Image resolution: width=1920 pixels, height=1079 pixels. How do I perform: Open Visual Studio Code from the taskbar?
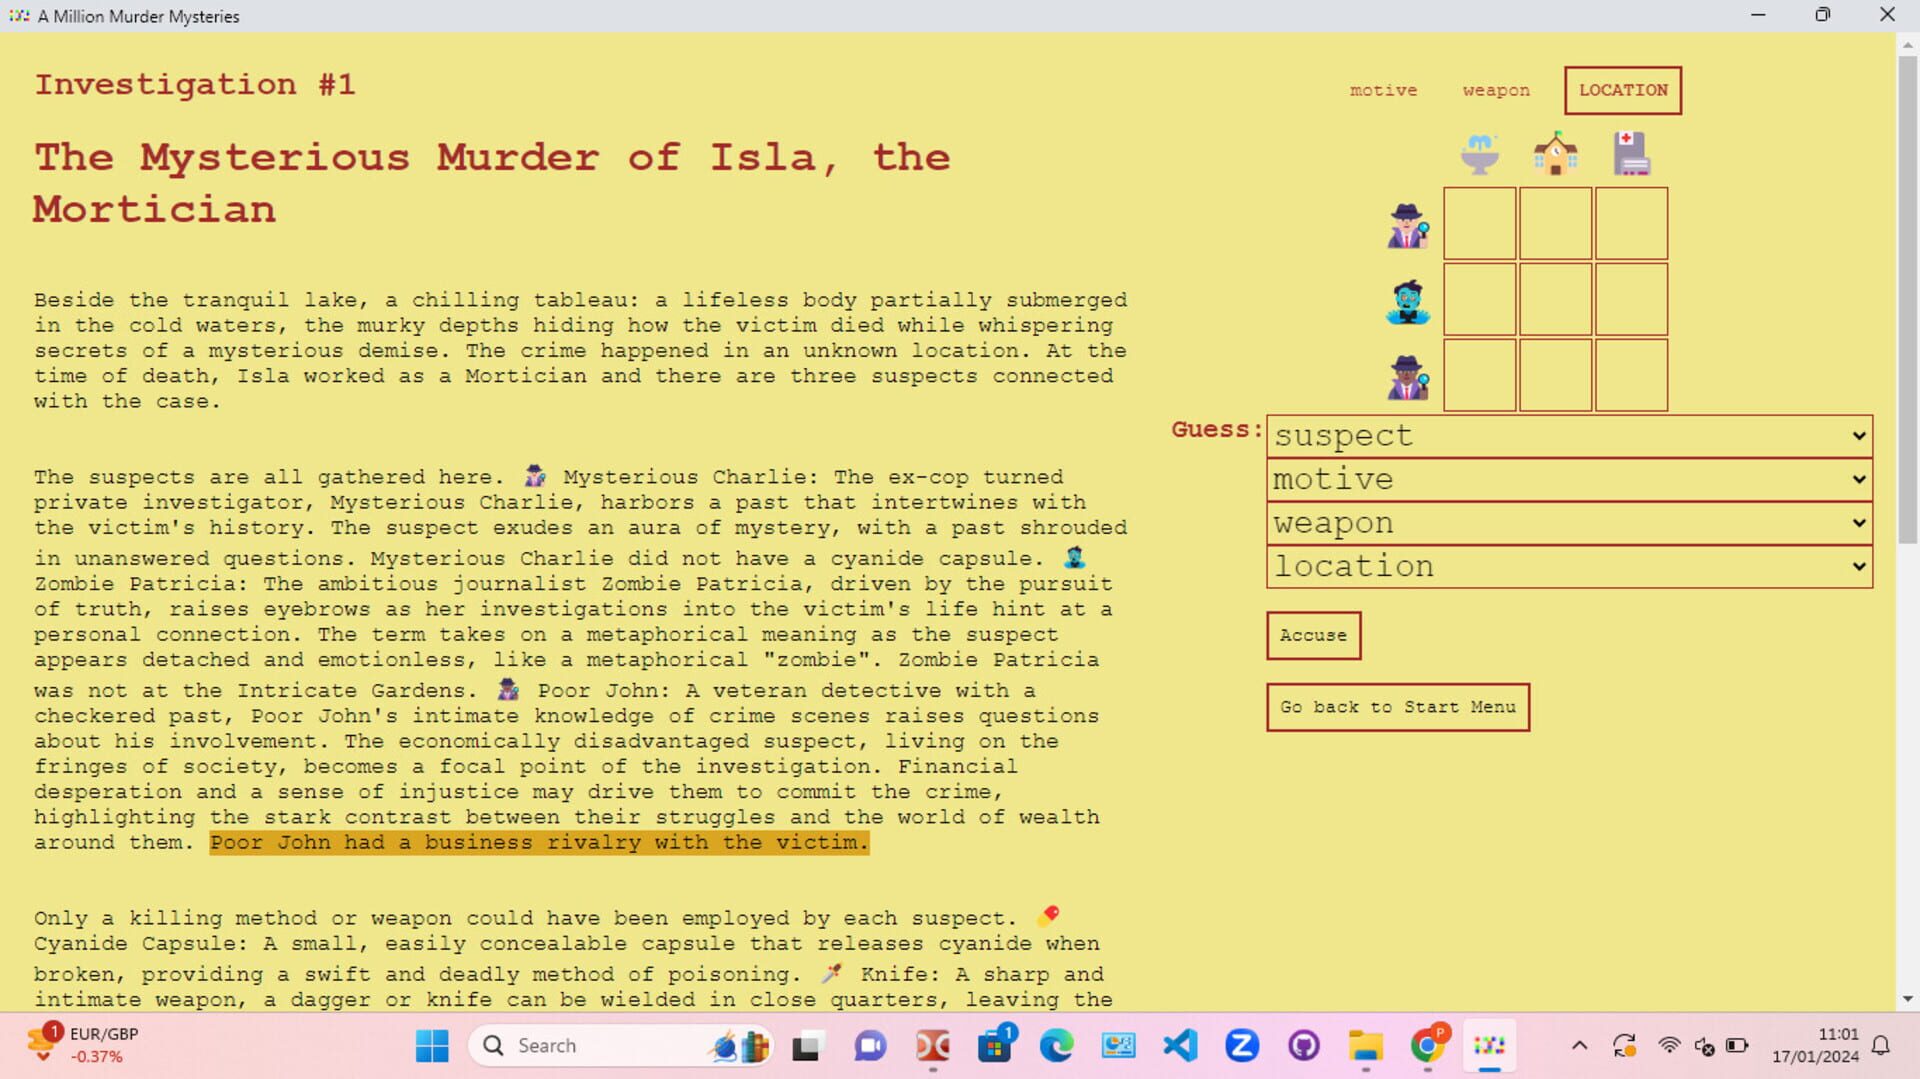point(1182,1046)
